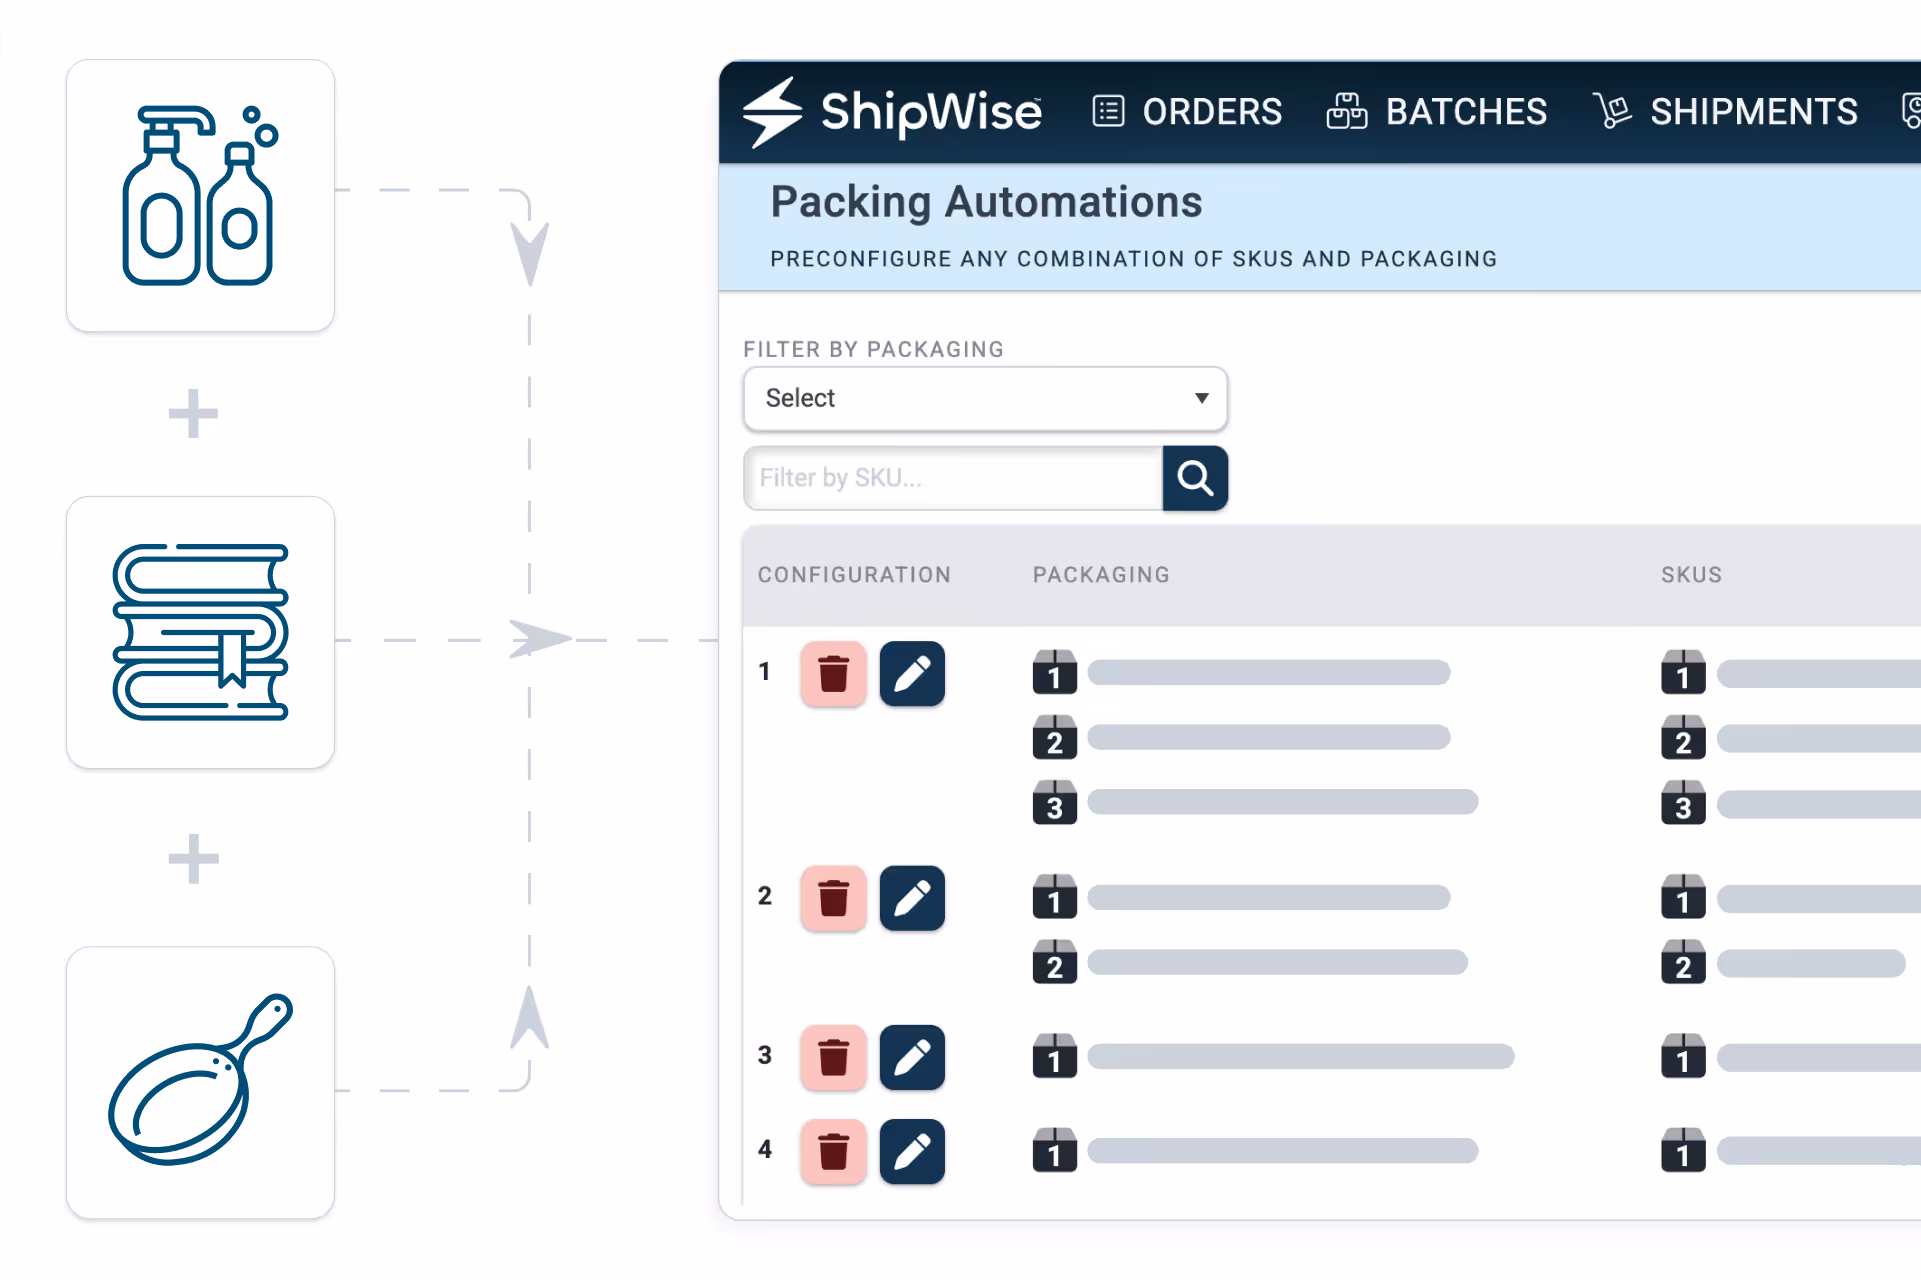Delete packing configuration 1

coord(833,674)
